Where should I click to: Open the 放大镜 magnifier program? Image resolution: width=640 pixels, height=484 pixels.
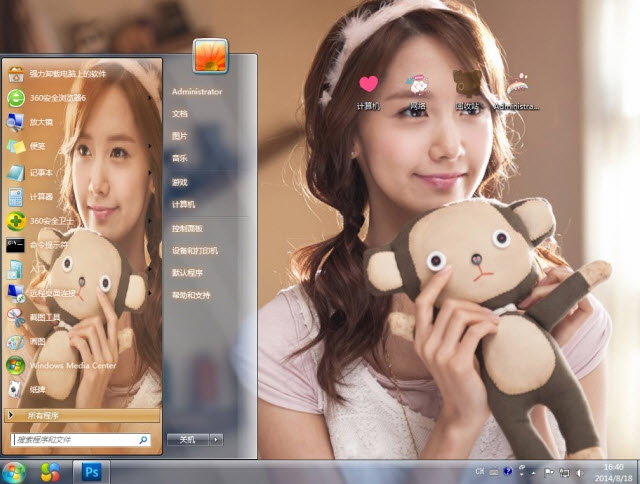(82, 122)
